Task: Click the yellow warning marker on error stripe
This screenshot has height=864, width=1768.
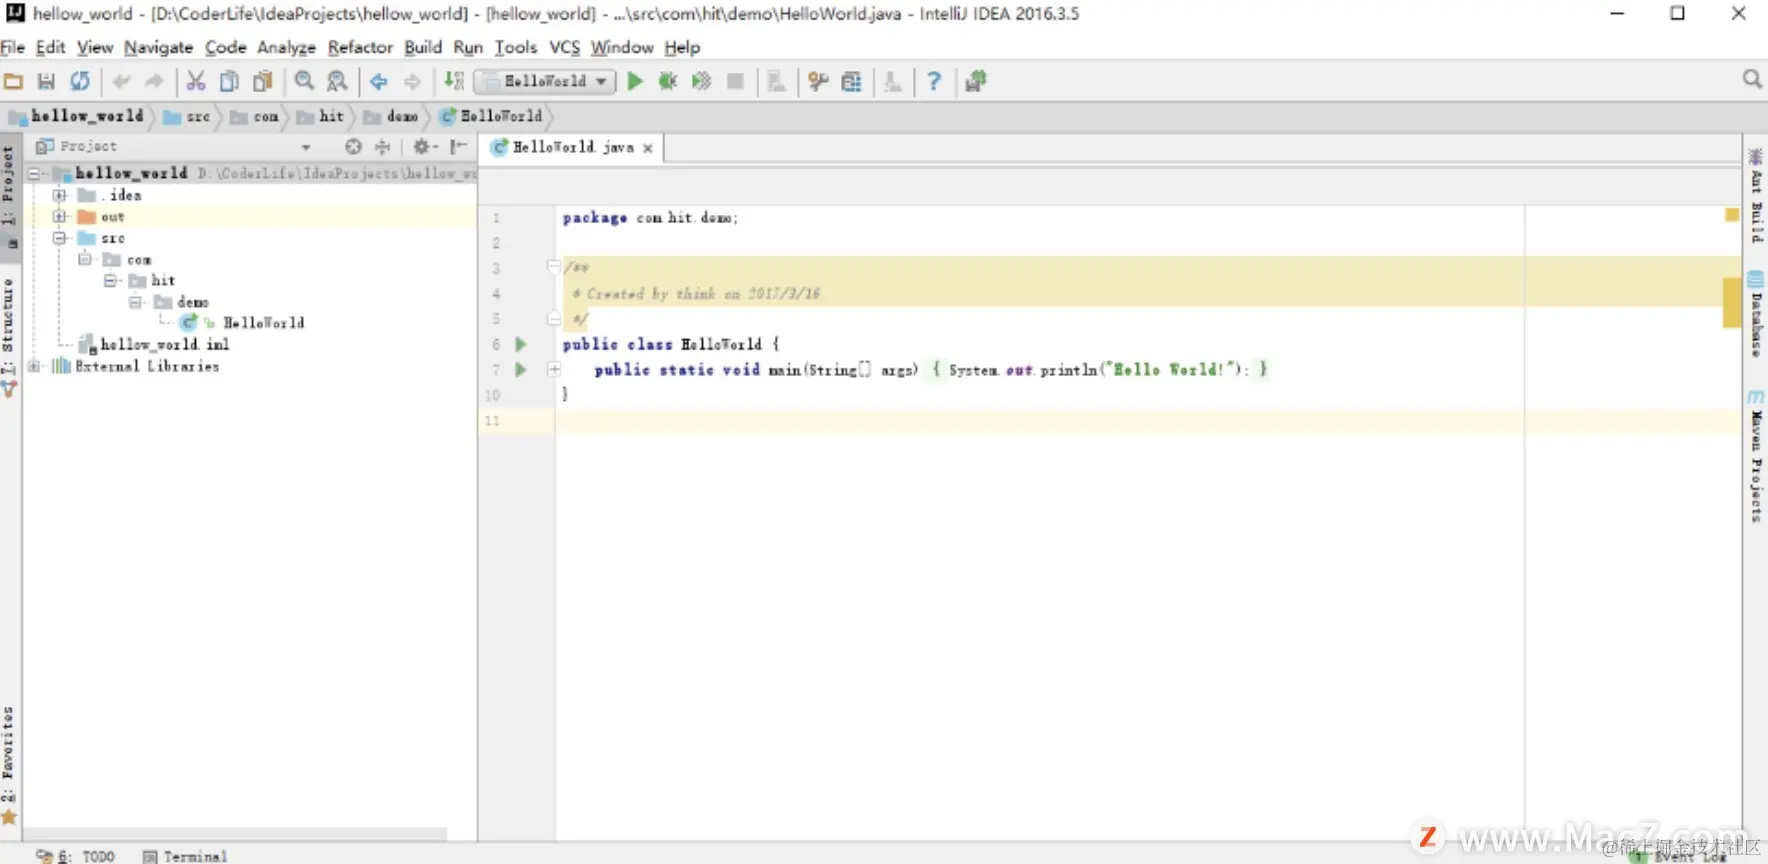Action: [x=1732, y=303]
